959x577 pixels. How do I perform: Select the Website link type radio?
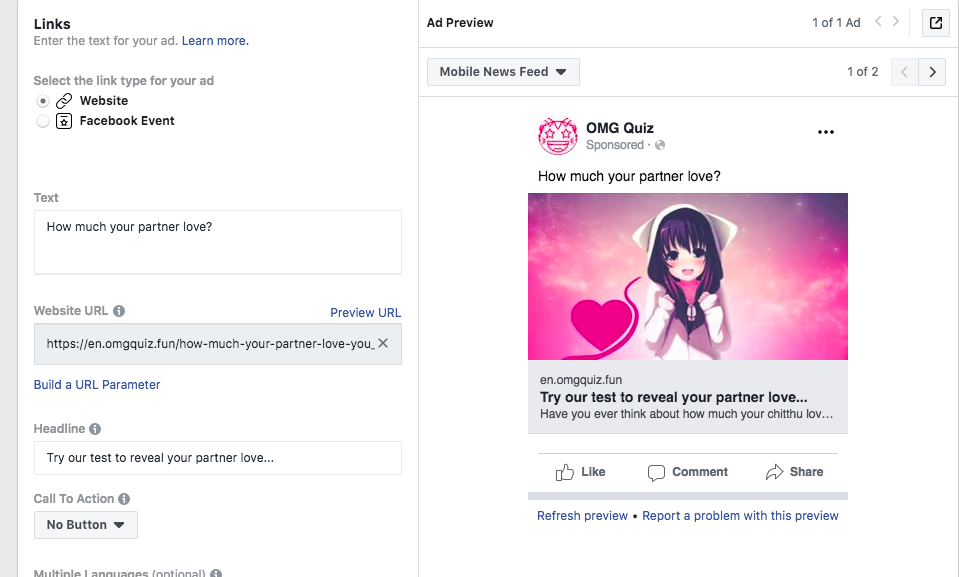[x=42, y=101]
